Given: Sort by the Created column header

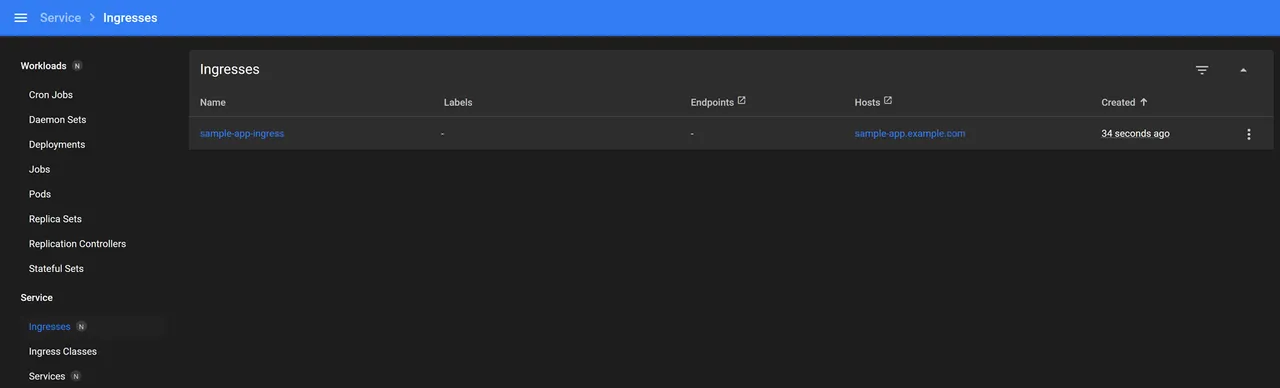Looking at the screenshot, I should [x=1118, y=102].
